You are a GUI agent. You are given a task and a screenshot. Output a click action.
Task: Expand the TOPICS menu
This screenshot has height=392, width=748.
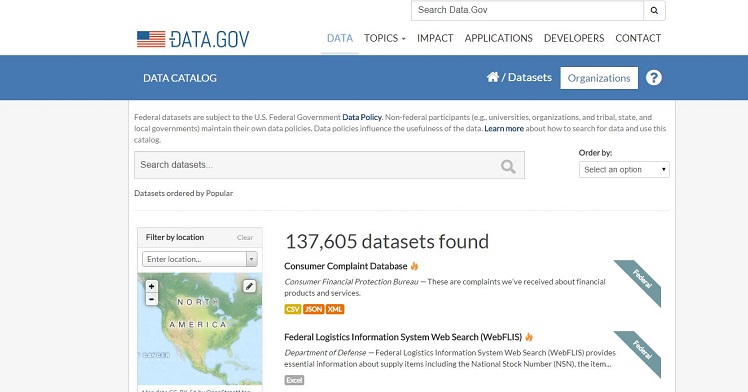[x=384, y=38]
